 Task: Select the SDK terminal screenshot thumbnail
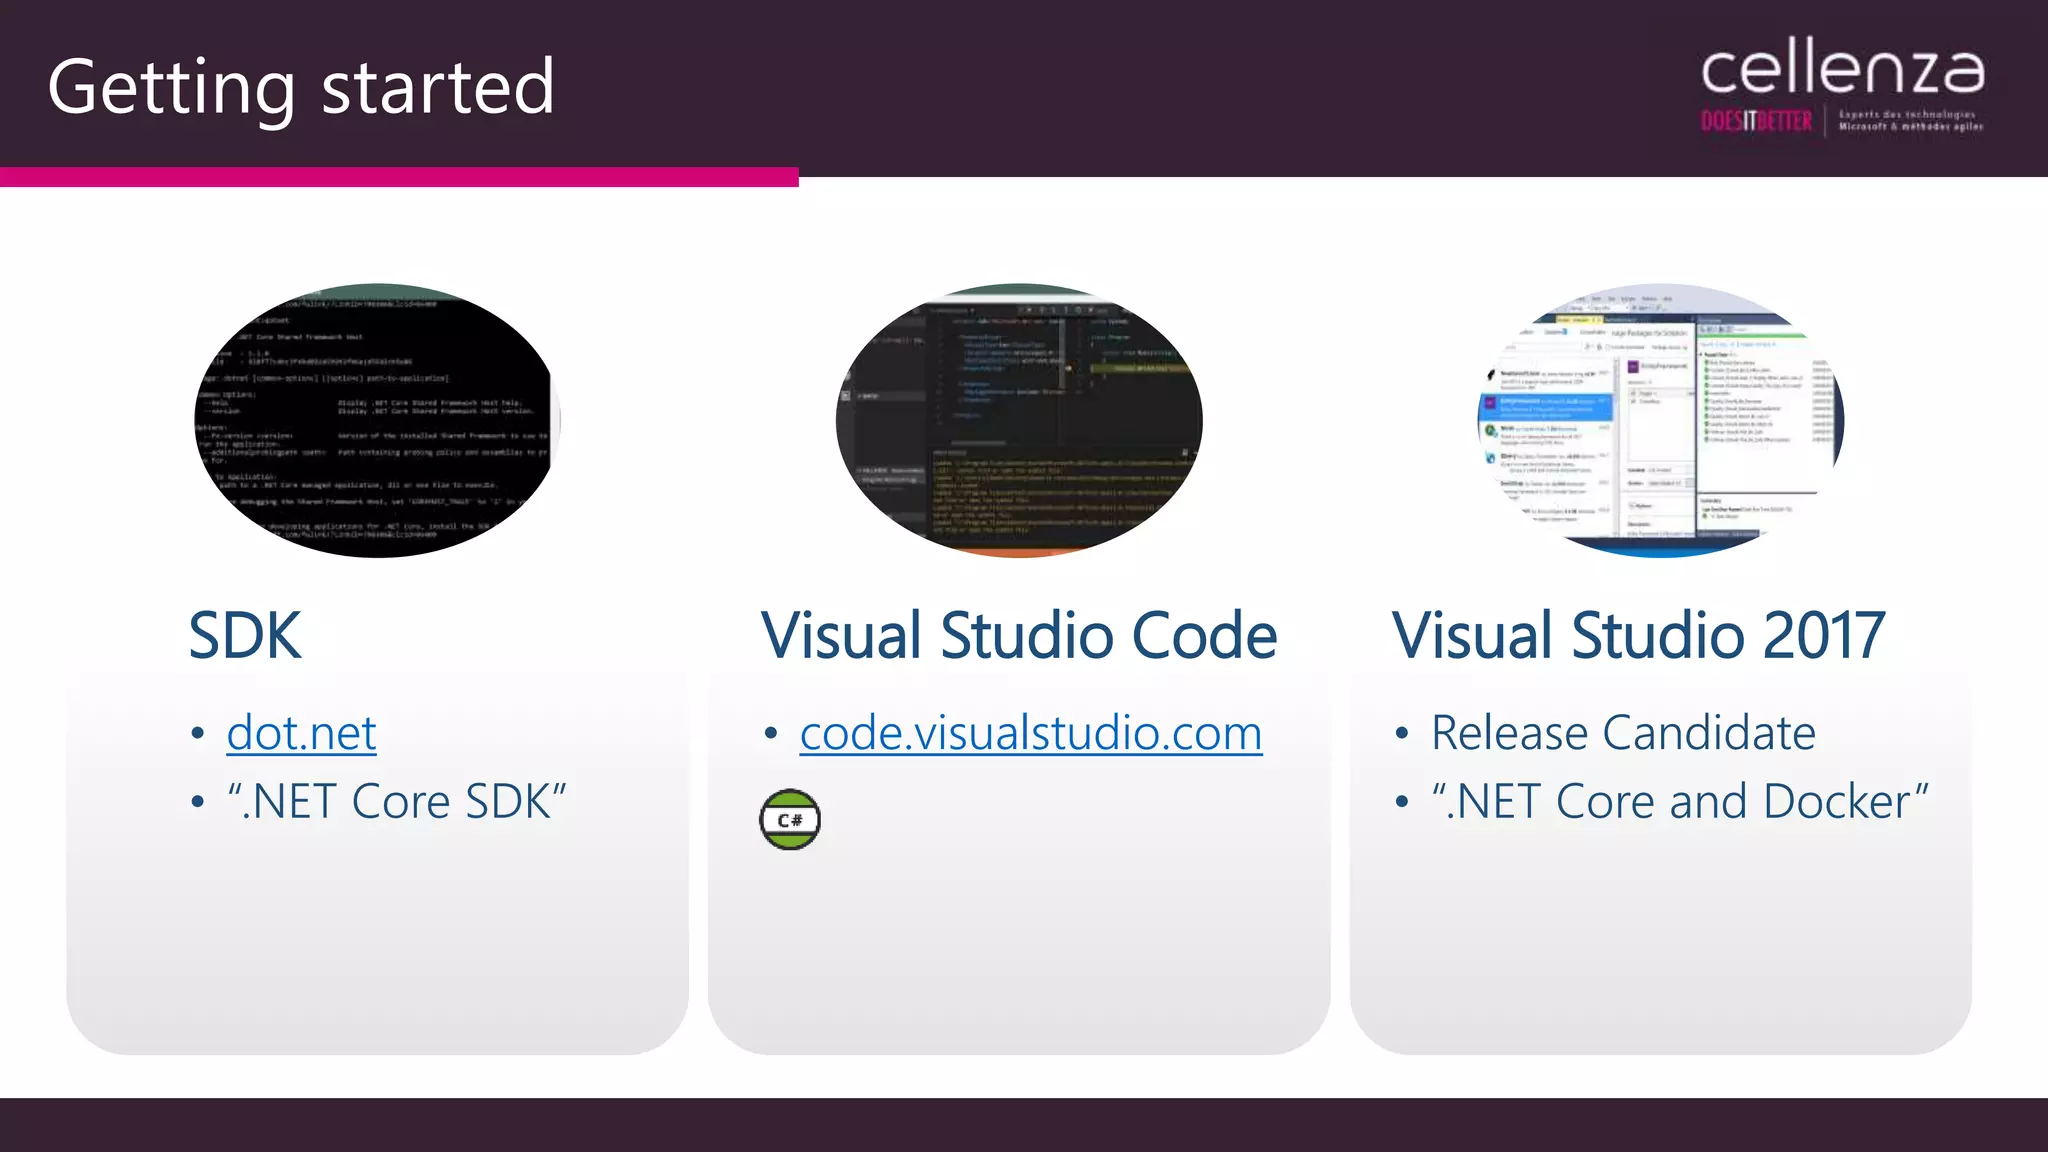(x=377, y=420)
